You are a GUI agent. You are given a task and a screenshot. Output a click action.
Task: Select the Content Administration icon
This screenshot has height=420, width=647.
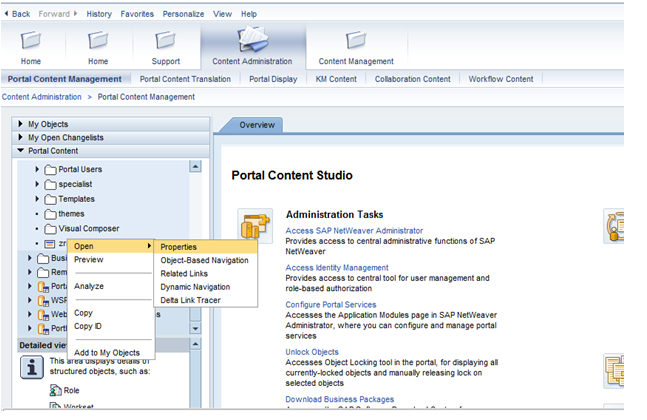pos(253,39)
